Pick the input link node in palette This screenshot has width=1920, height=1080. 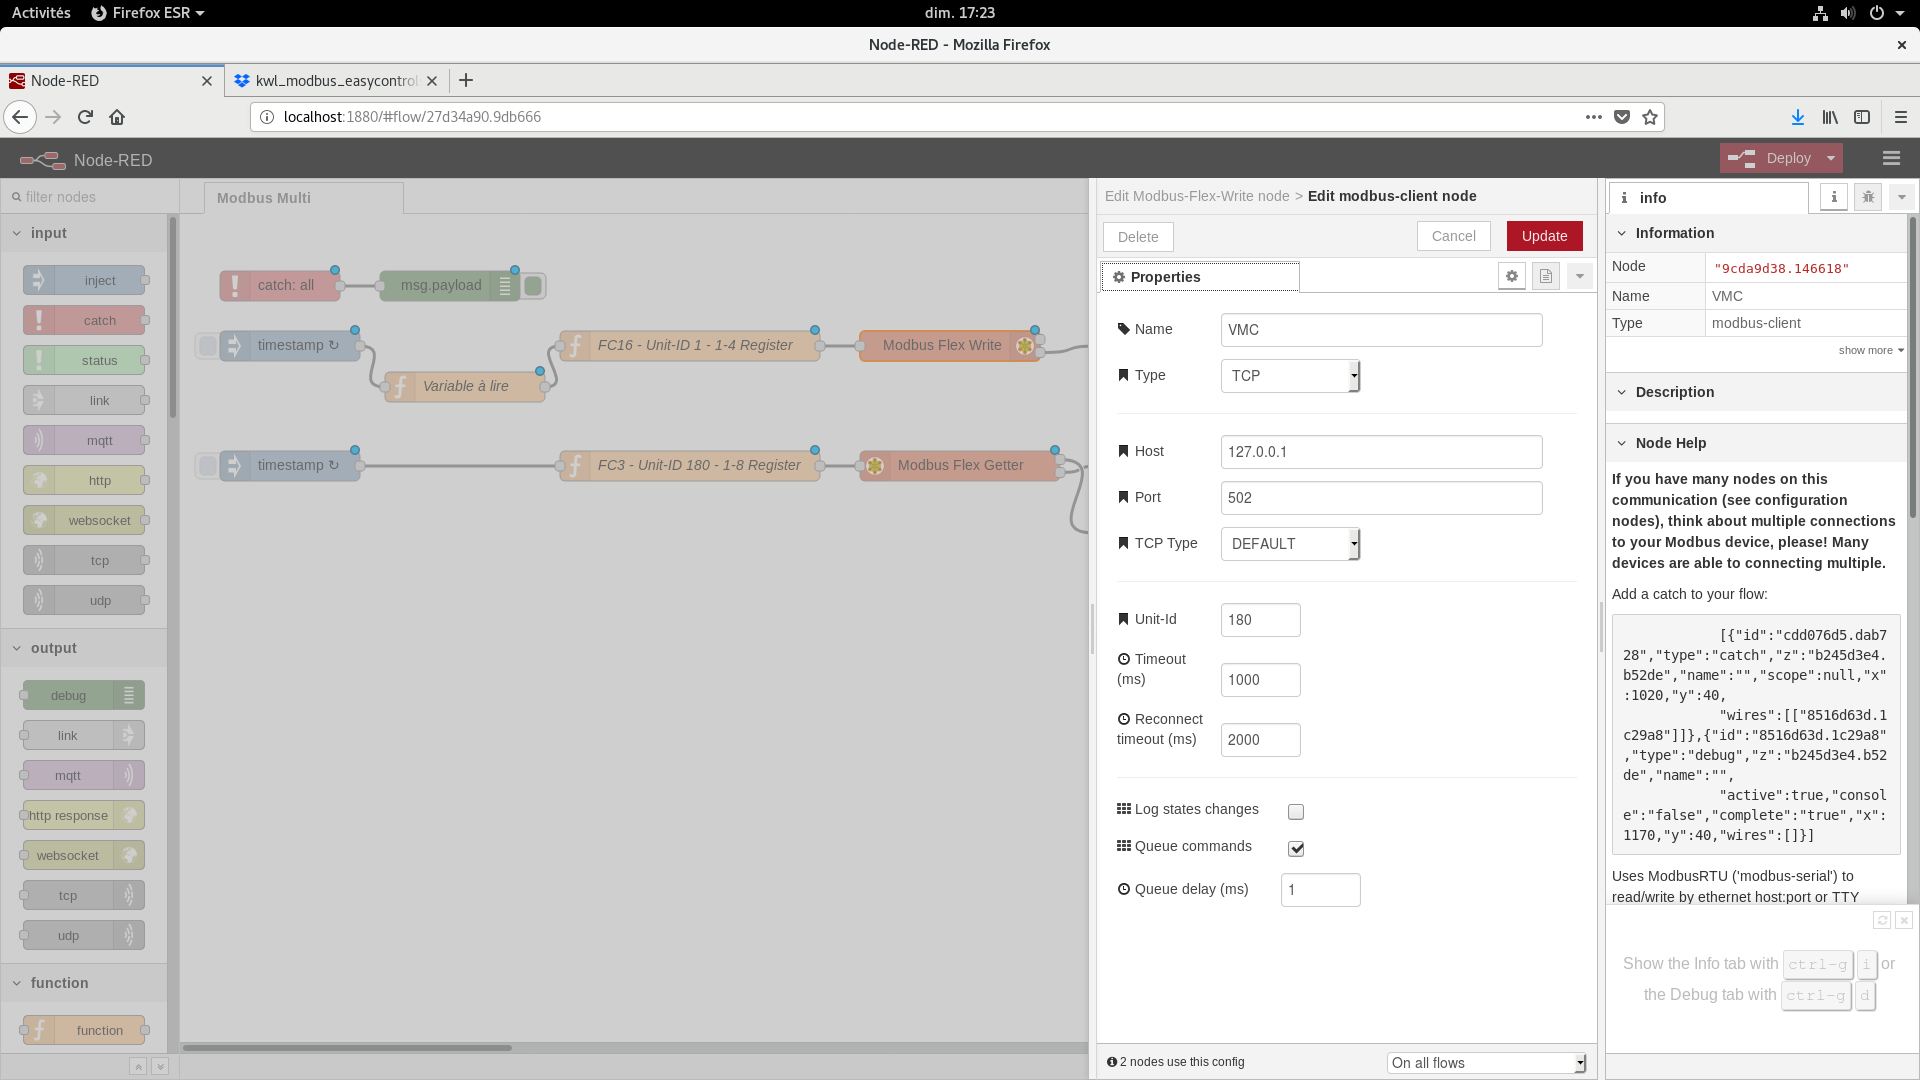pyautogui.click(x=84, y=401)
